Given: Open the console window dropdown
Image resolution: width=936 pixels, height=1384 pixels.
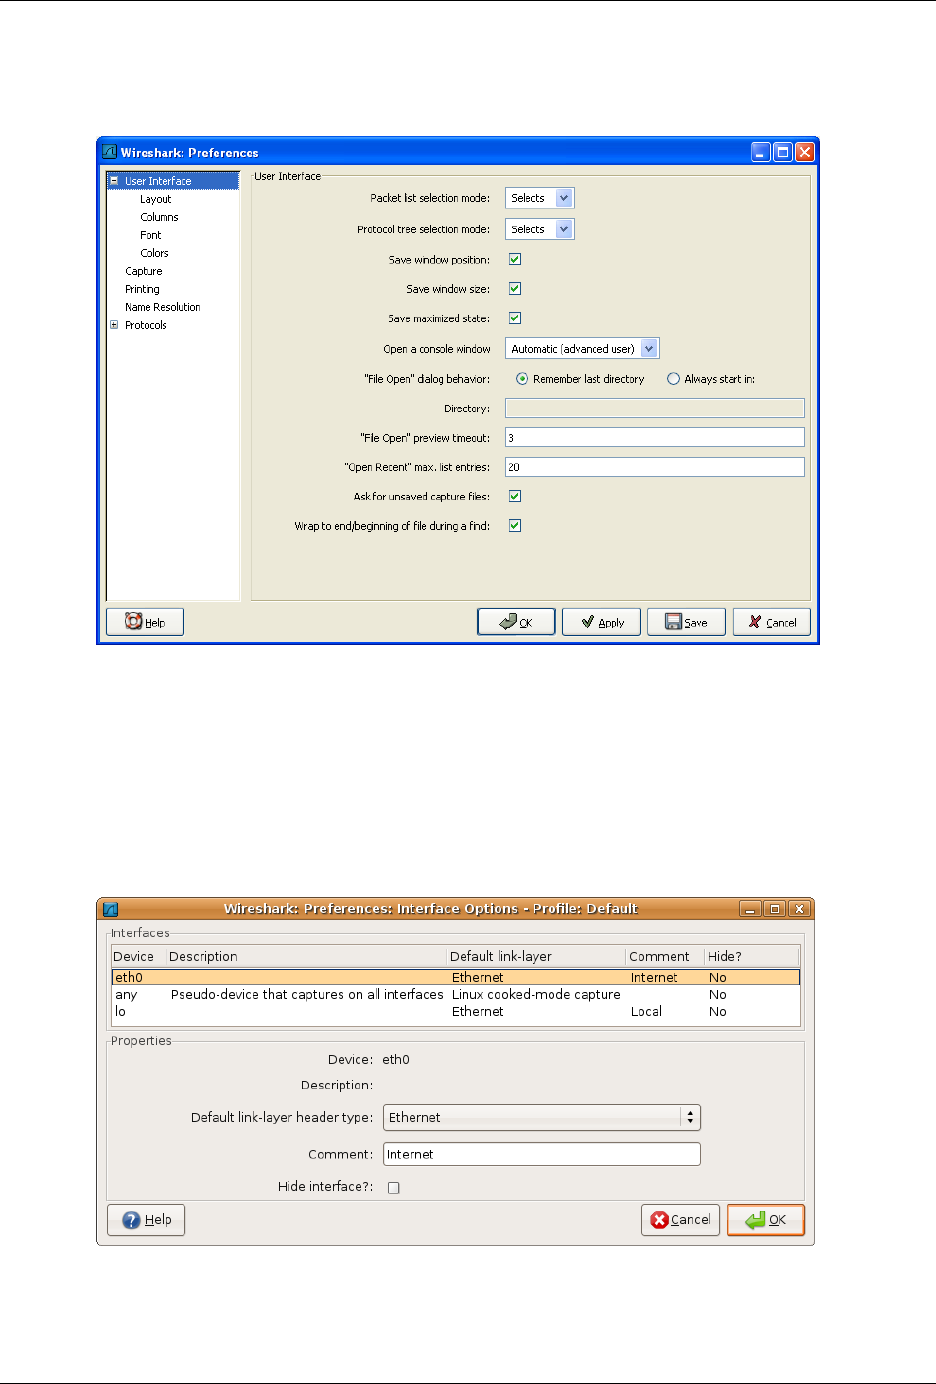Looking at the screenshot, I should pyautogui.click(x=583, y=349).
